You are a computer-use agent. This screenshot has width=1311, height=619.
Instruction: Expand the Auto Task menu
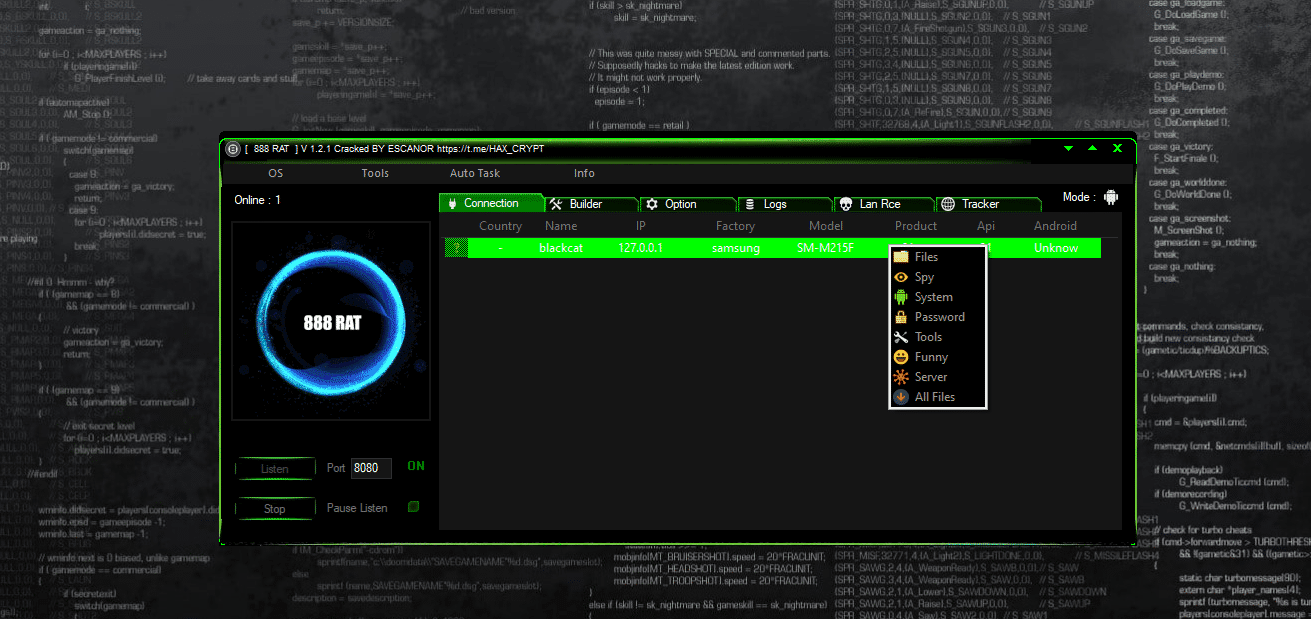point(475,173)
